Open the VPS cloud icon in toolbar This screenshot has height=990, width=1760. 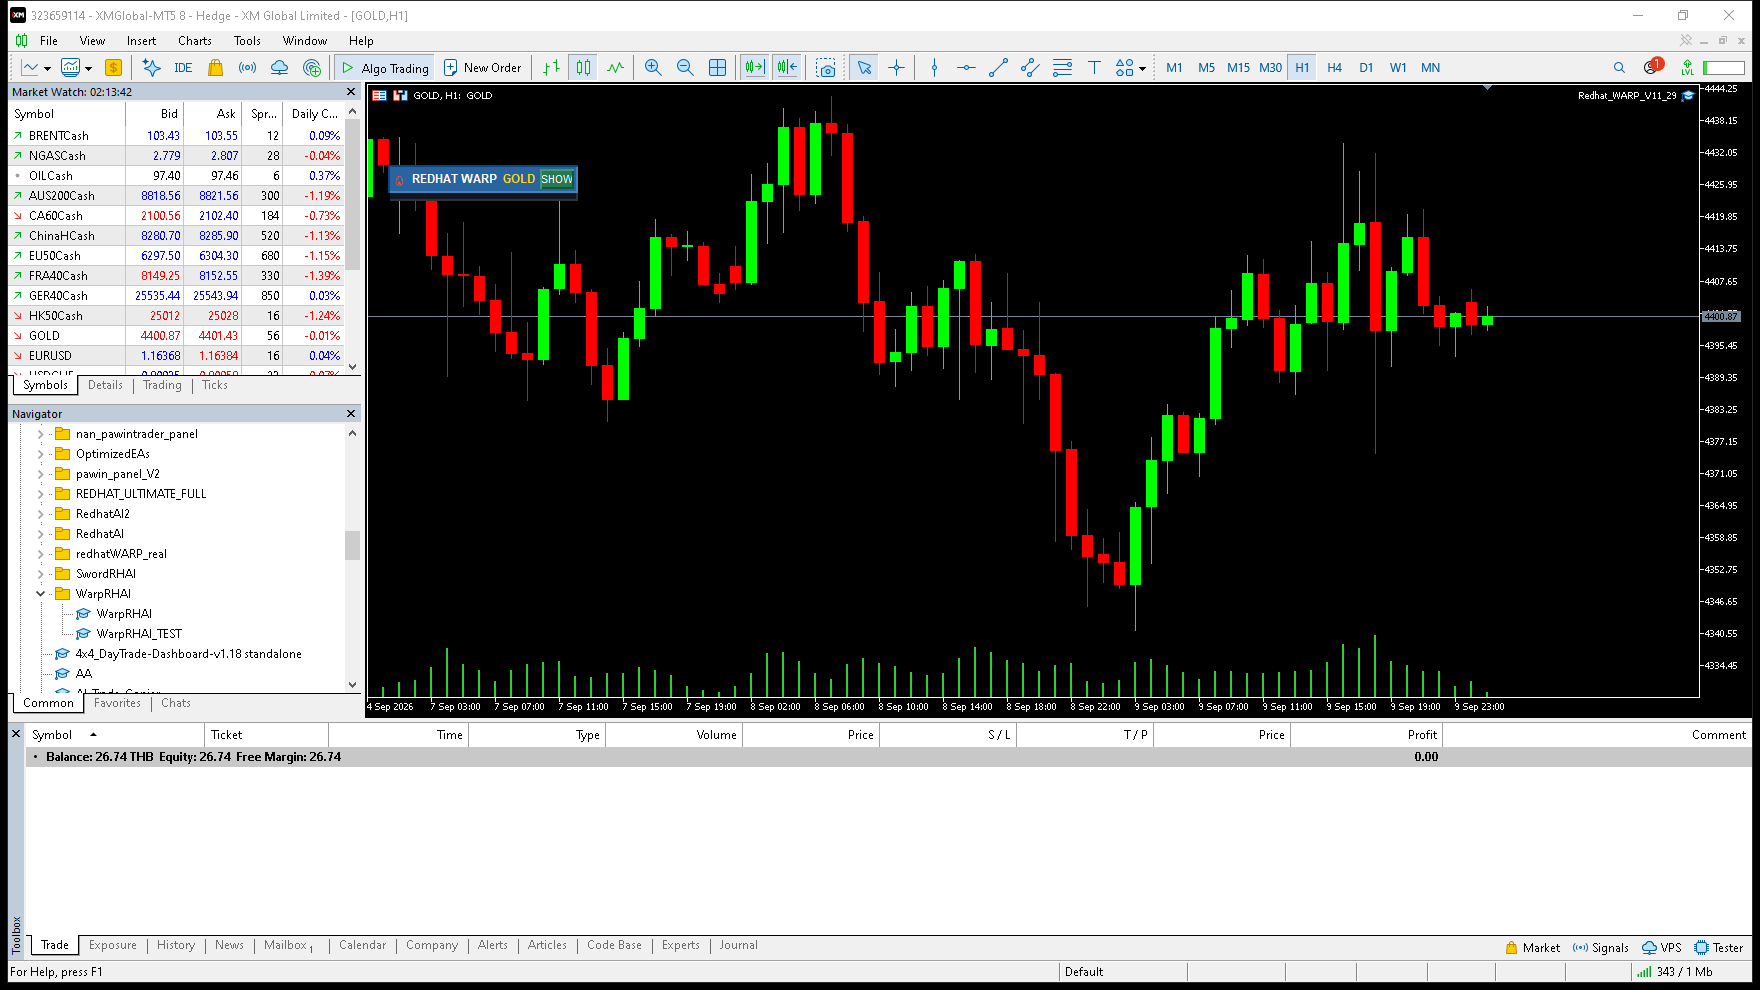tap(279, 68)
